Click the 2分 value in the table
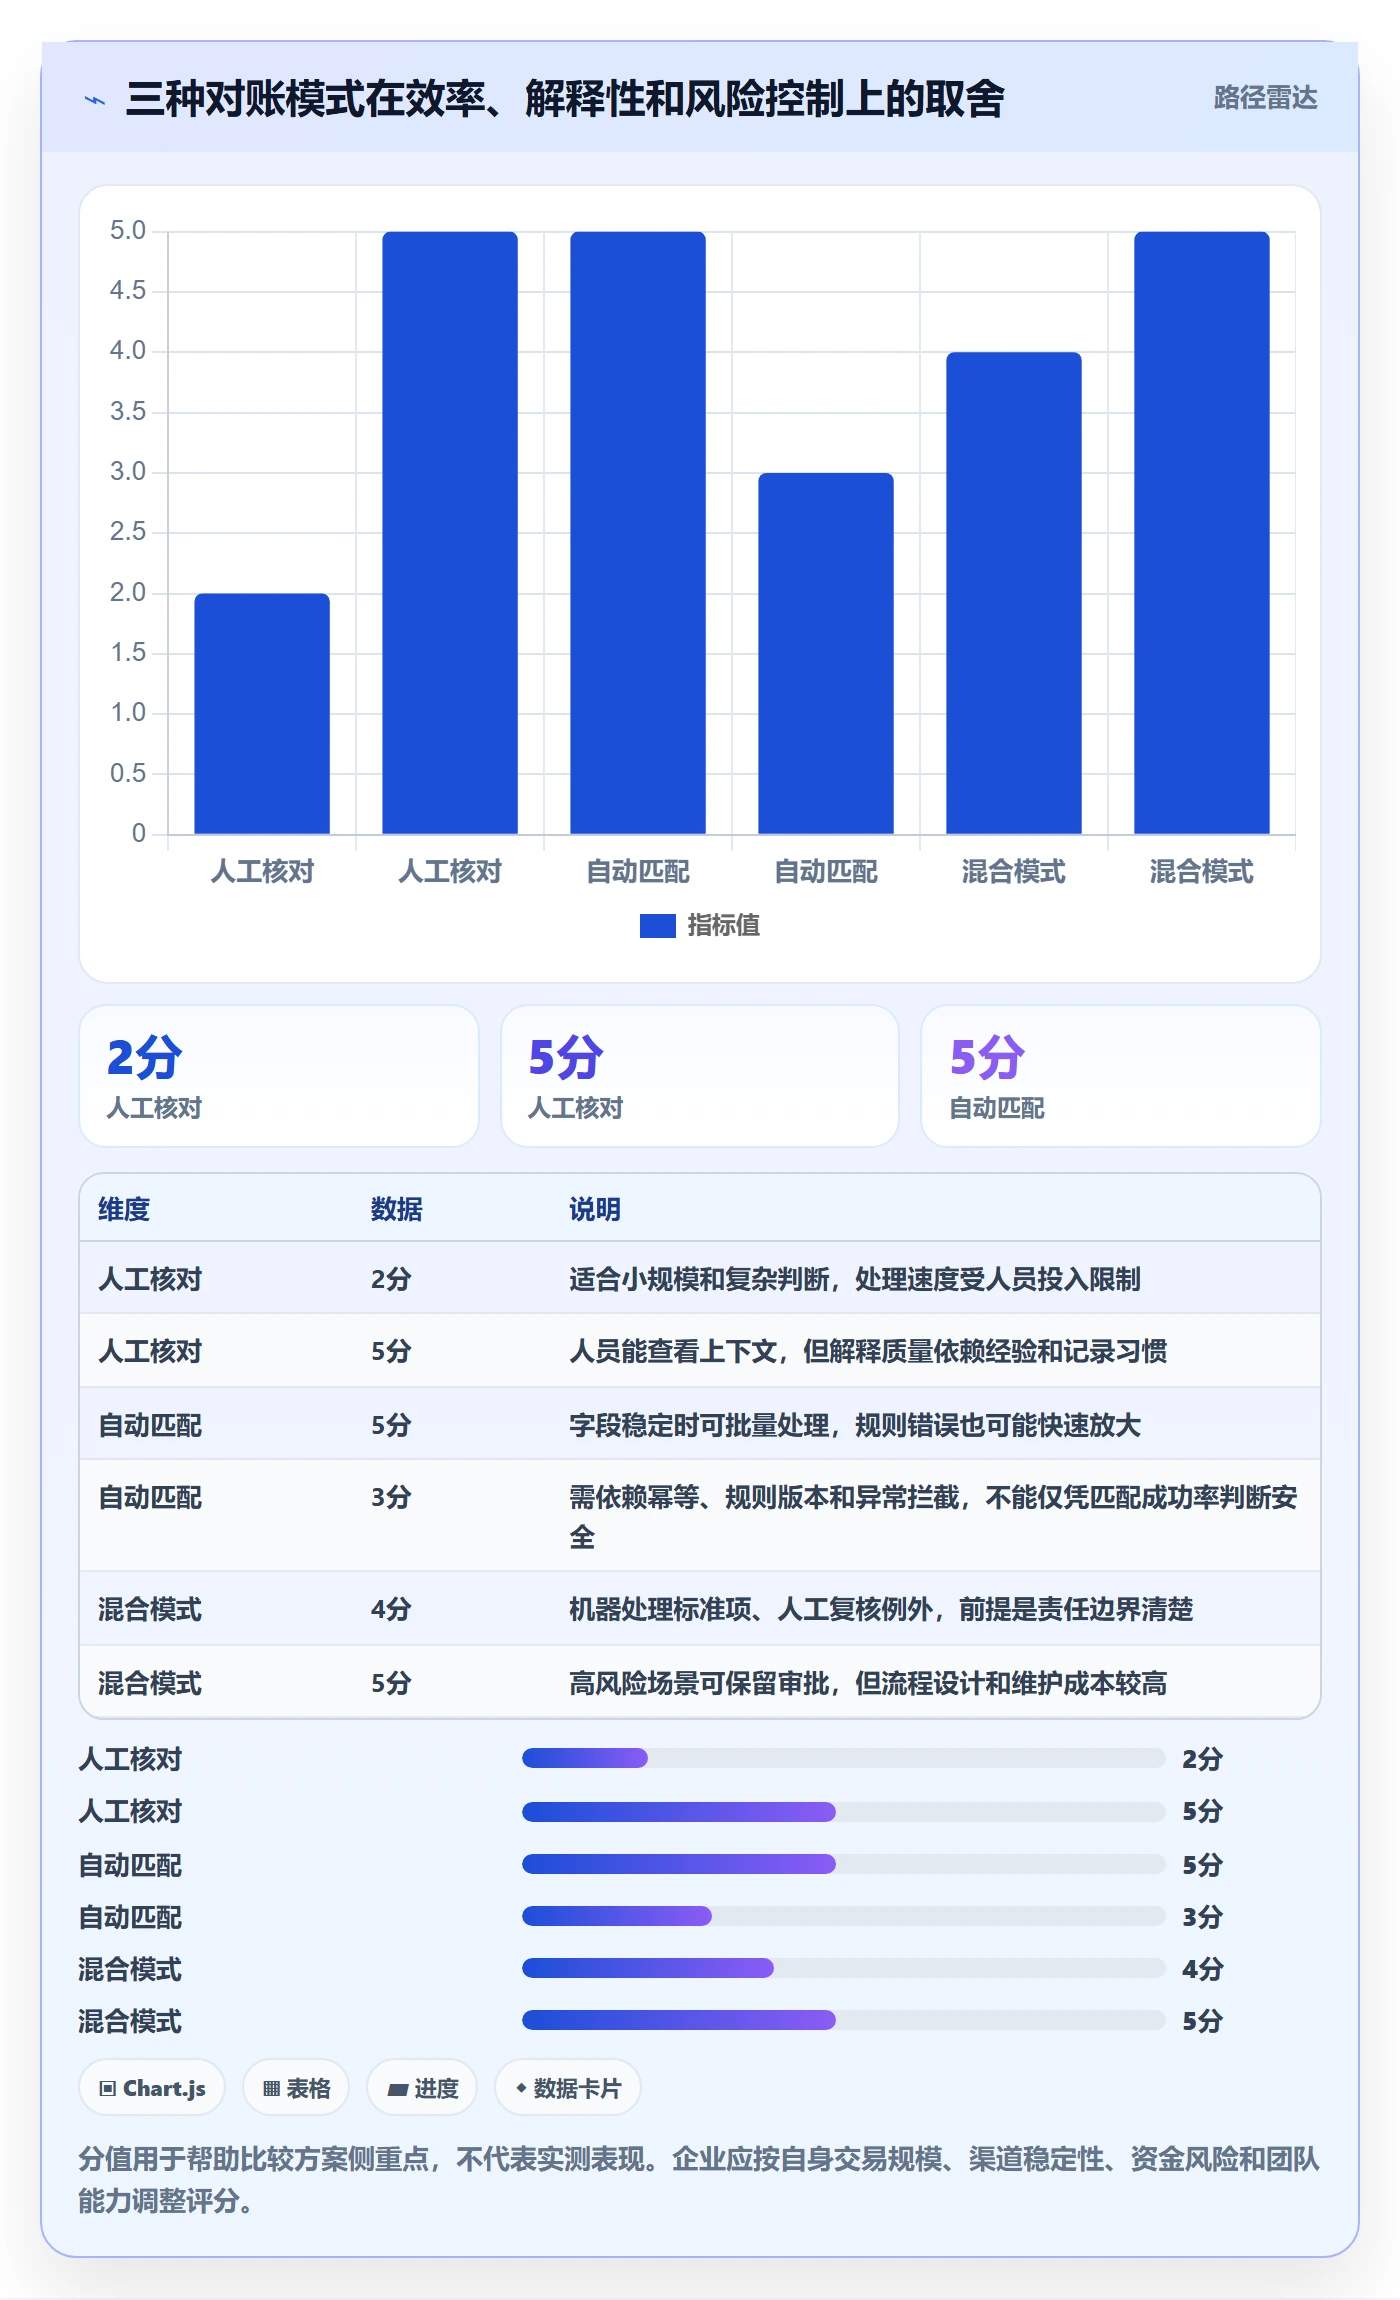This screenshot has width=1400, height=2300. [x=391, y=1279]
